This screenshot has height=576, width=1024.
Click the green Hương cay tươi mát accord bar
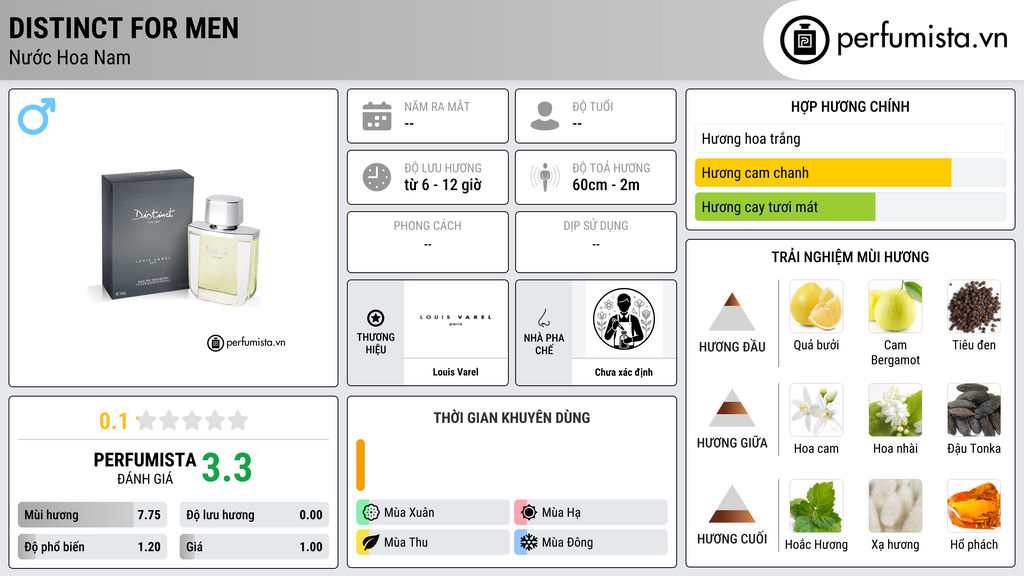click(x=785, y=207)
